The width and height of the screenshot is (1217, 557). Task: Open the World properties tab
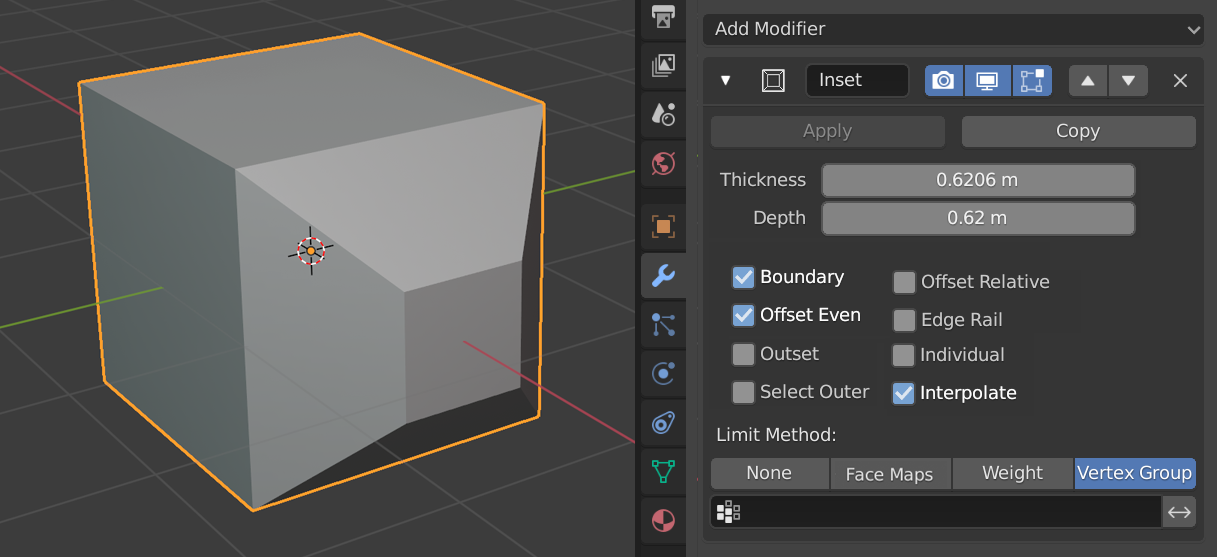tap(663, 163)
